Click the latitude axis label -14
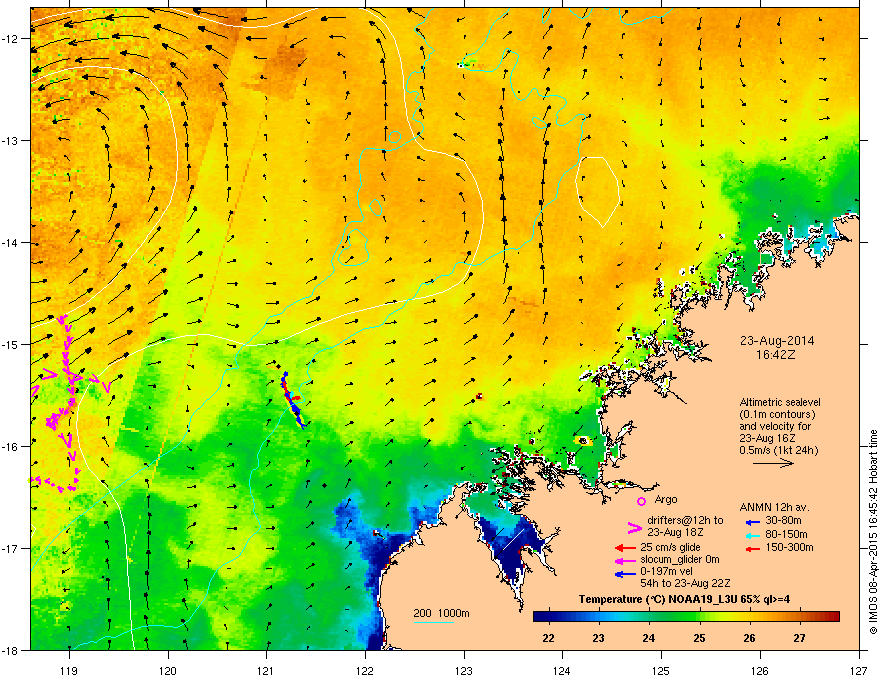 pyautogui.click(x=11, y=243)
